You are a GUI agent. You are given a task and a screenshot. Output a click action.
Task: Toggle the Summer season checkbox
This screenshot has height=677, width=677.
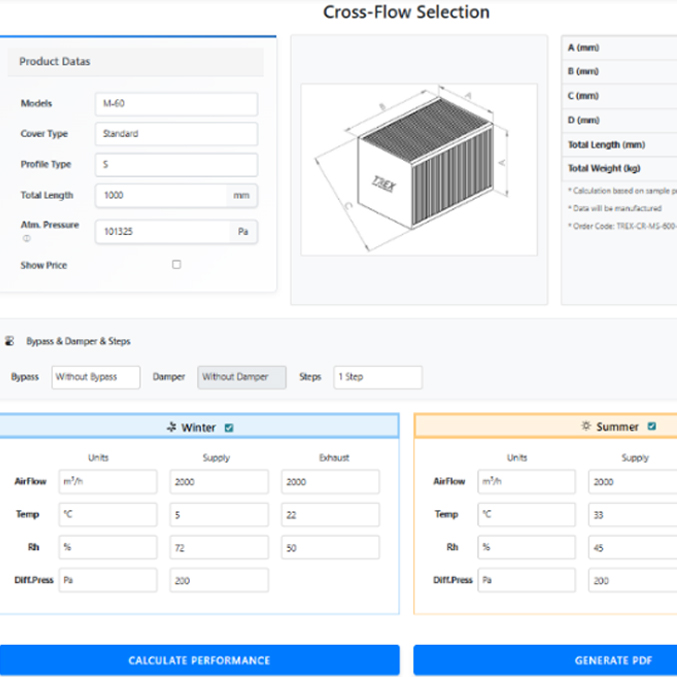(x=652, y=427)
